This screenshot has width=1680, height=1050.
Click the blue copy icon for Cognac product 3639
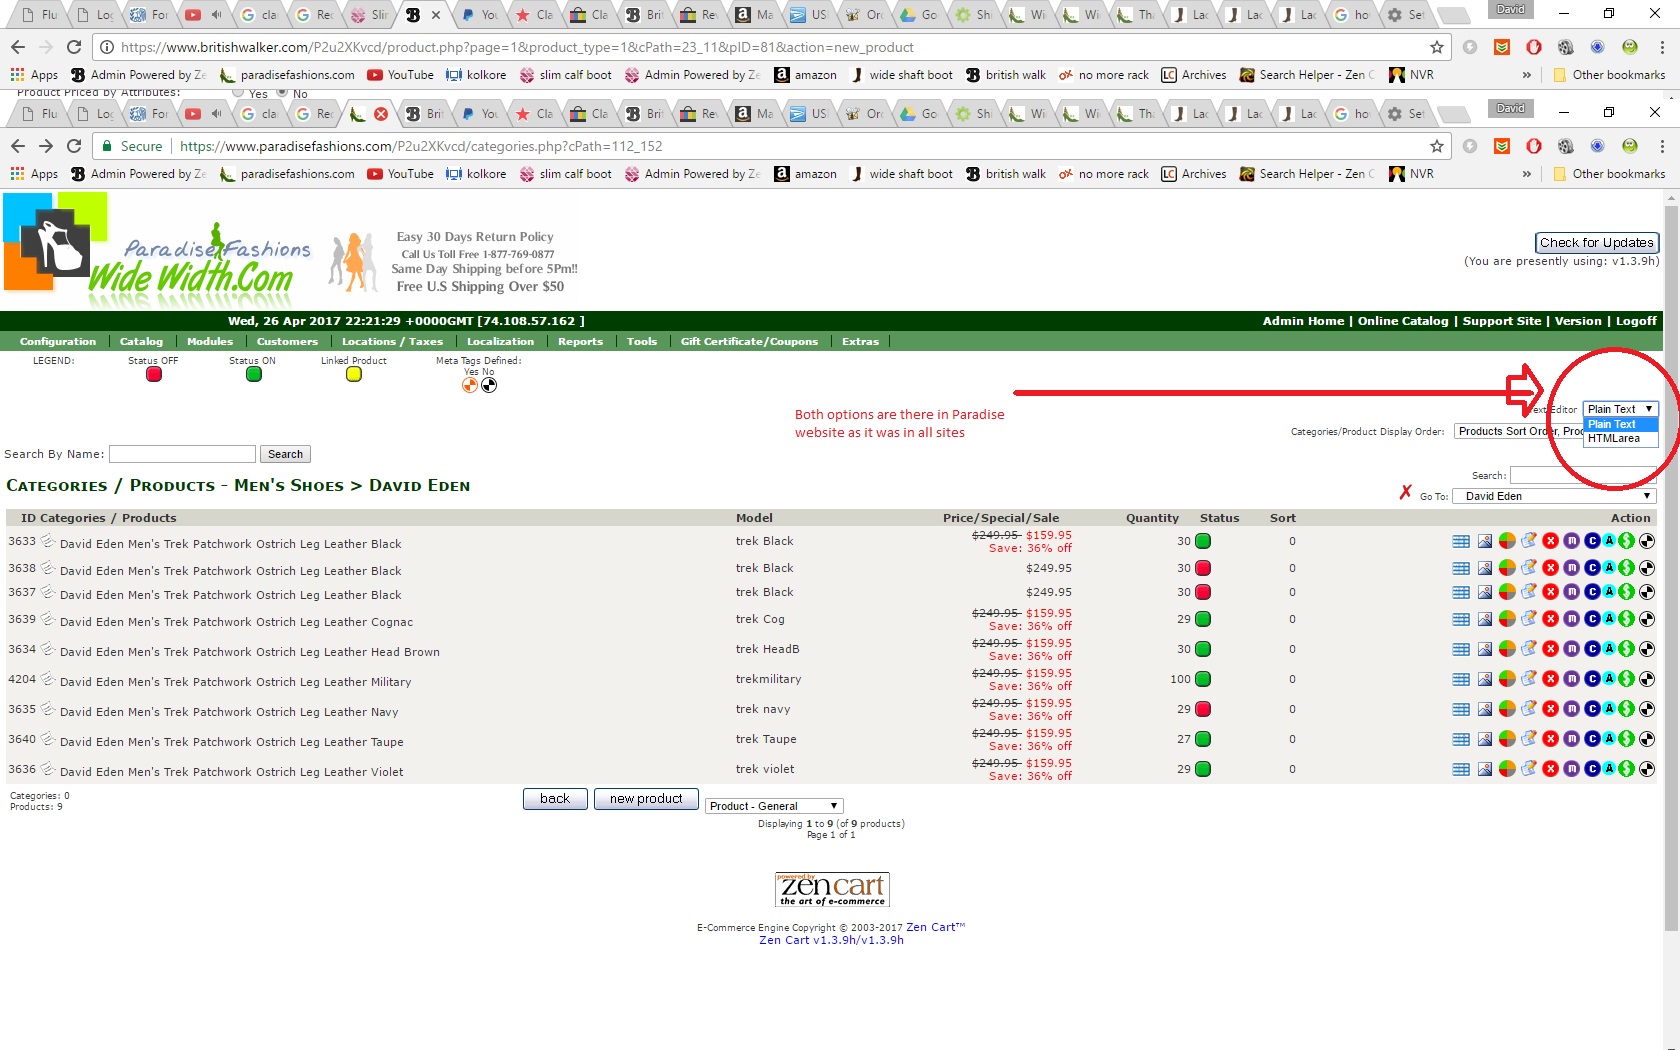1592,619
